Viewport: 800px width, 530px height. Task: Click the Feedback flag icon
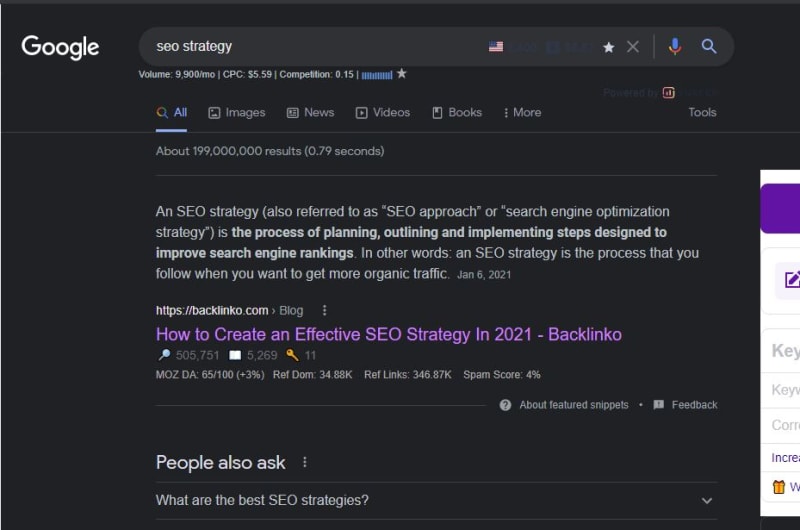(x=659, y=405)
